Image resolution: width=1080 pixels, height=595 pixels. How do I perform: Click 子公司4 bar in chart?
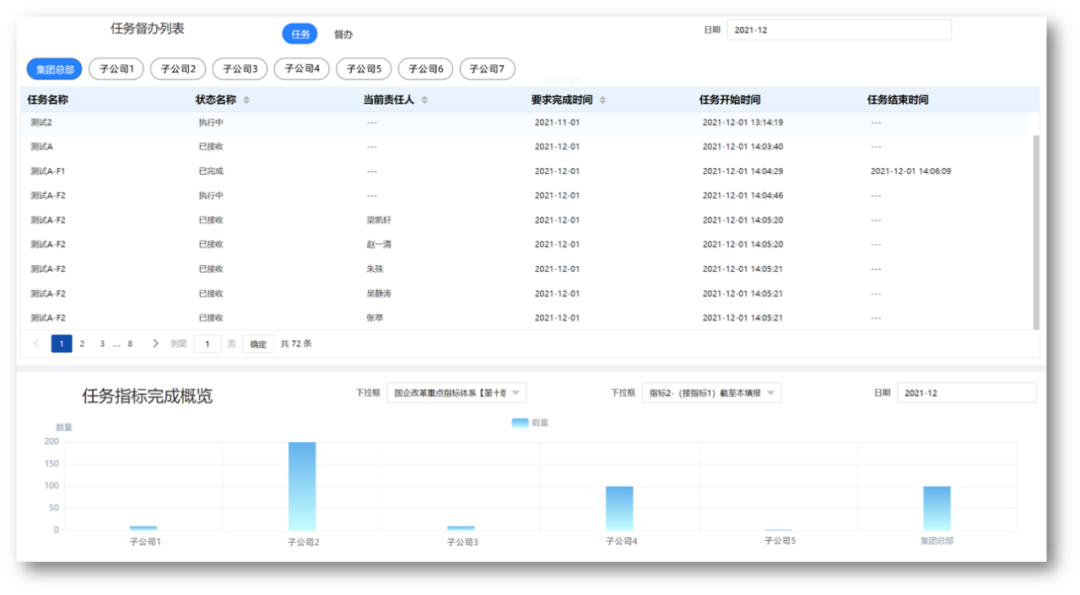(619, 508)
